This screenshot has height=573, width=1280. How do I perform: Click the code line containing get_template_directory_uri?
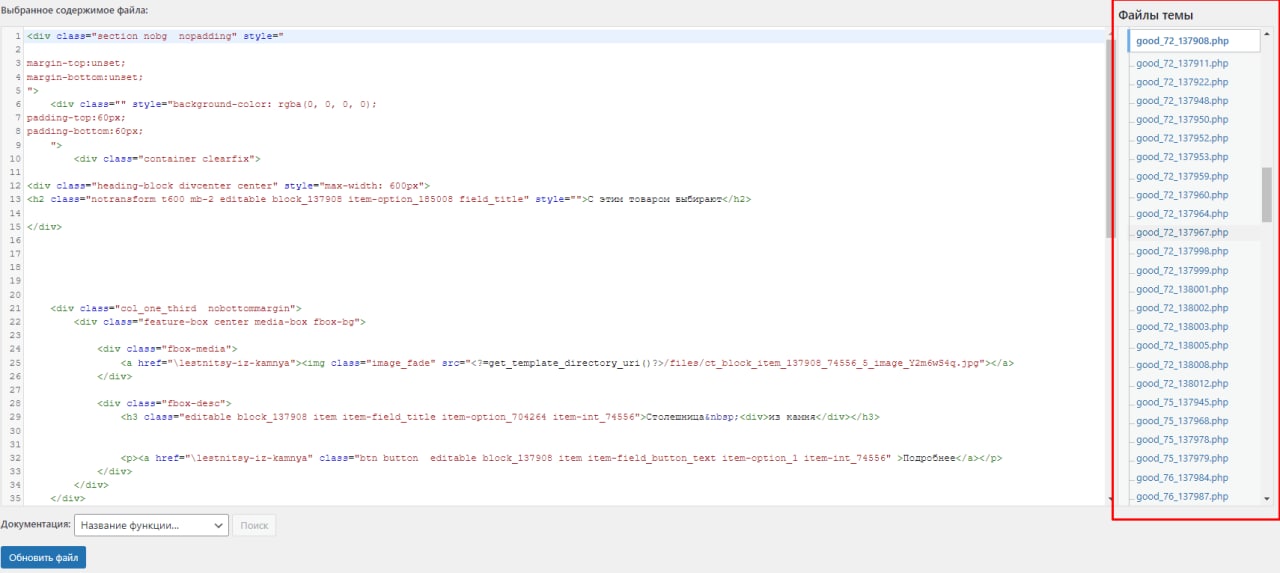(x=565, y=363)
